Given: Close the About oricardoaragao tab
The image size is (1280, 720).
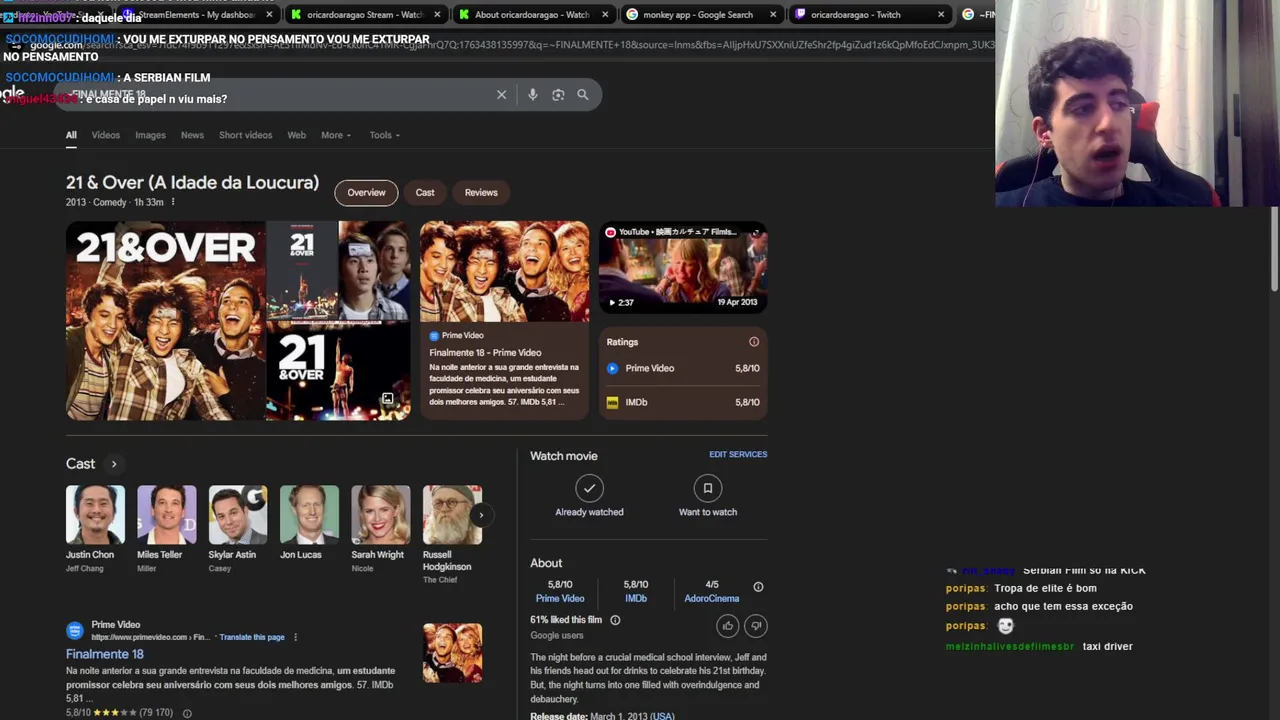Looking at the screenshot, I should pyautogui.click(x=605, y=15).
